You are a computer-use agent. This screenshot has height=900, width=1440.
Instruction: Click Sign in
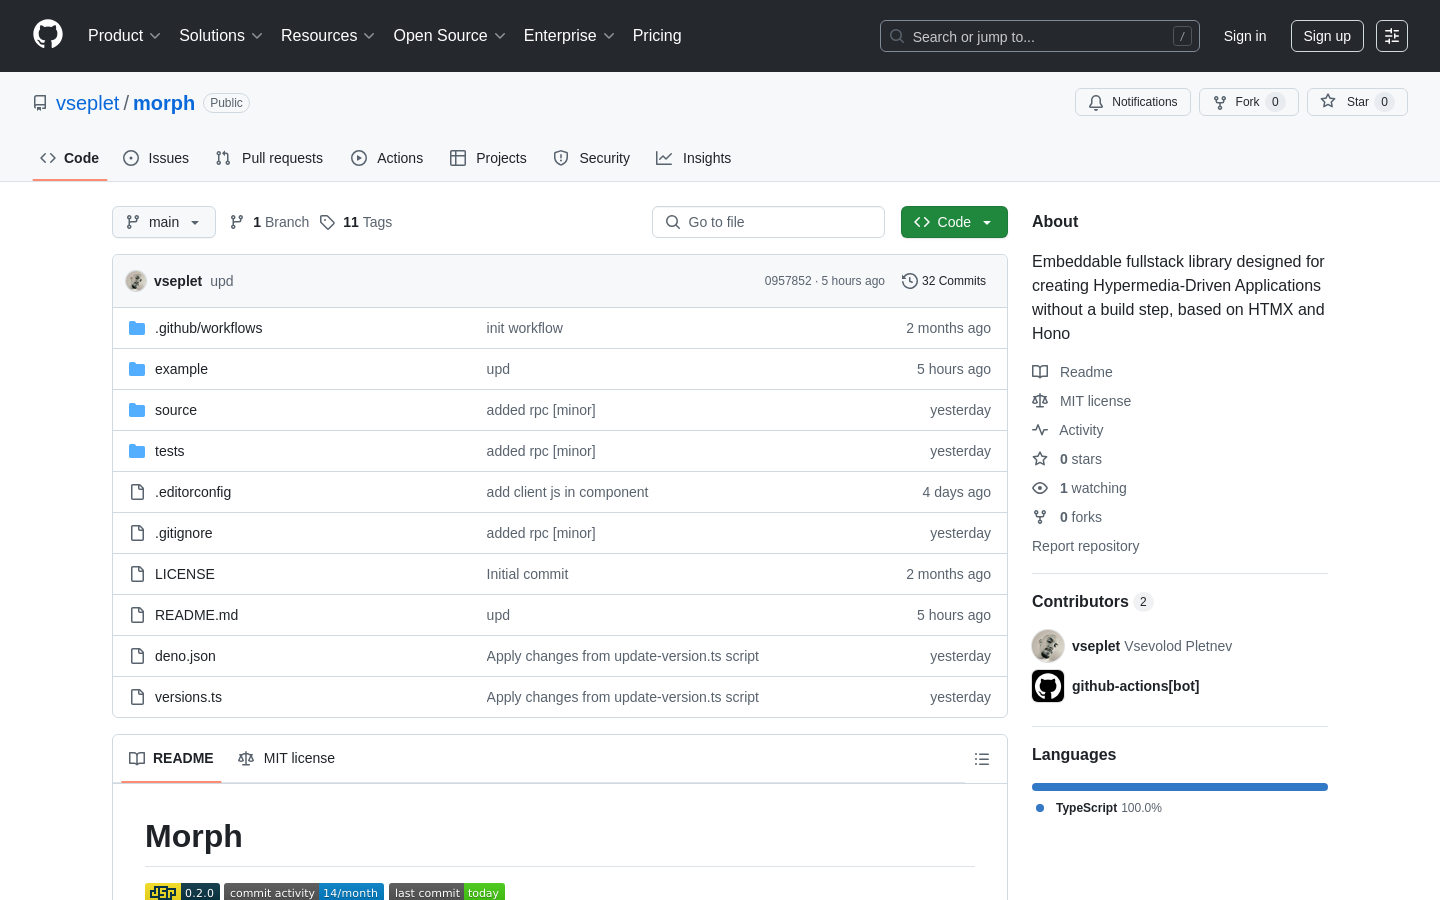1245,36
